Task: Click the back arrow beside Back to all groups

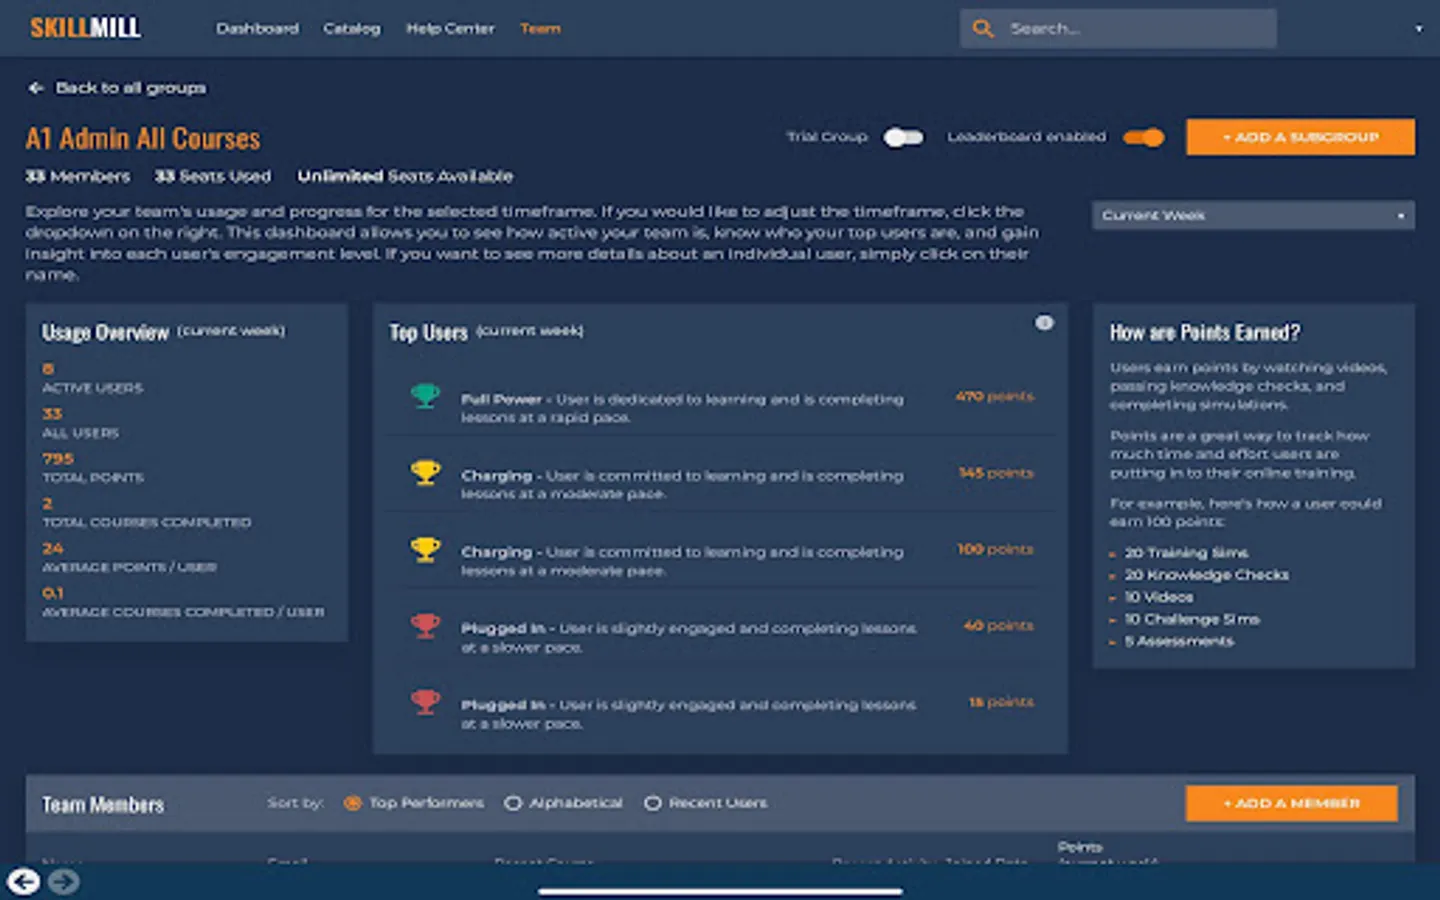Action: (x=36, y=88)
